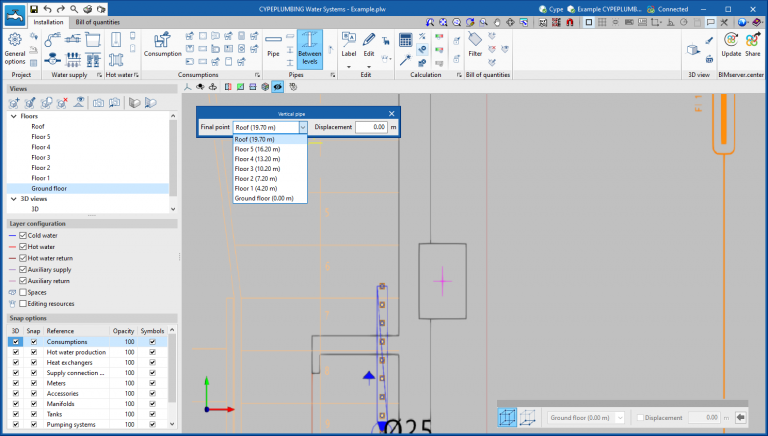This screenshot has height=436, width=768.
Task: Toggle the Hot water layer checkbox
Action: point(23,246)
